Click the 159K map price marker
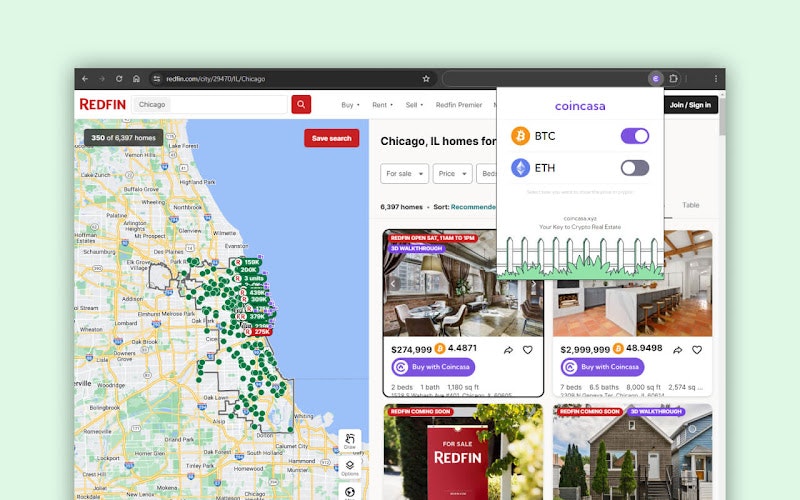The height and width of the screenshot is (500, 800). click(x=247, y=262)
